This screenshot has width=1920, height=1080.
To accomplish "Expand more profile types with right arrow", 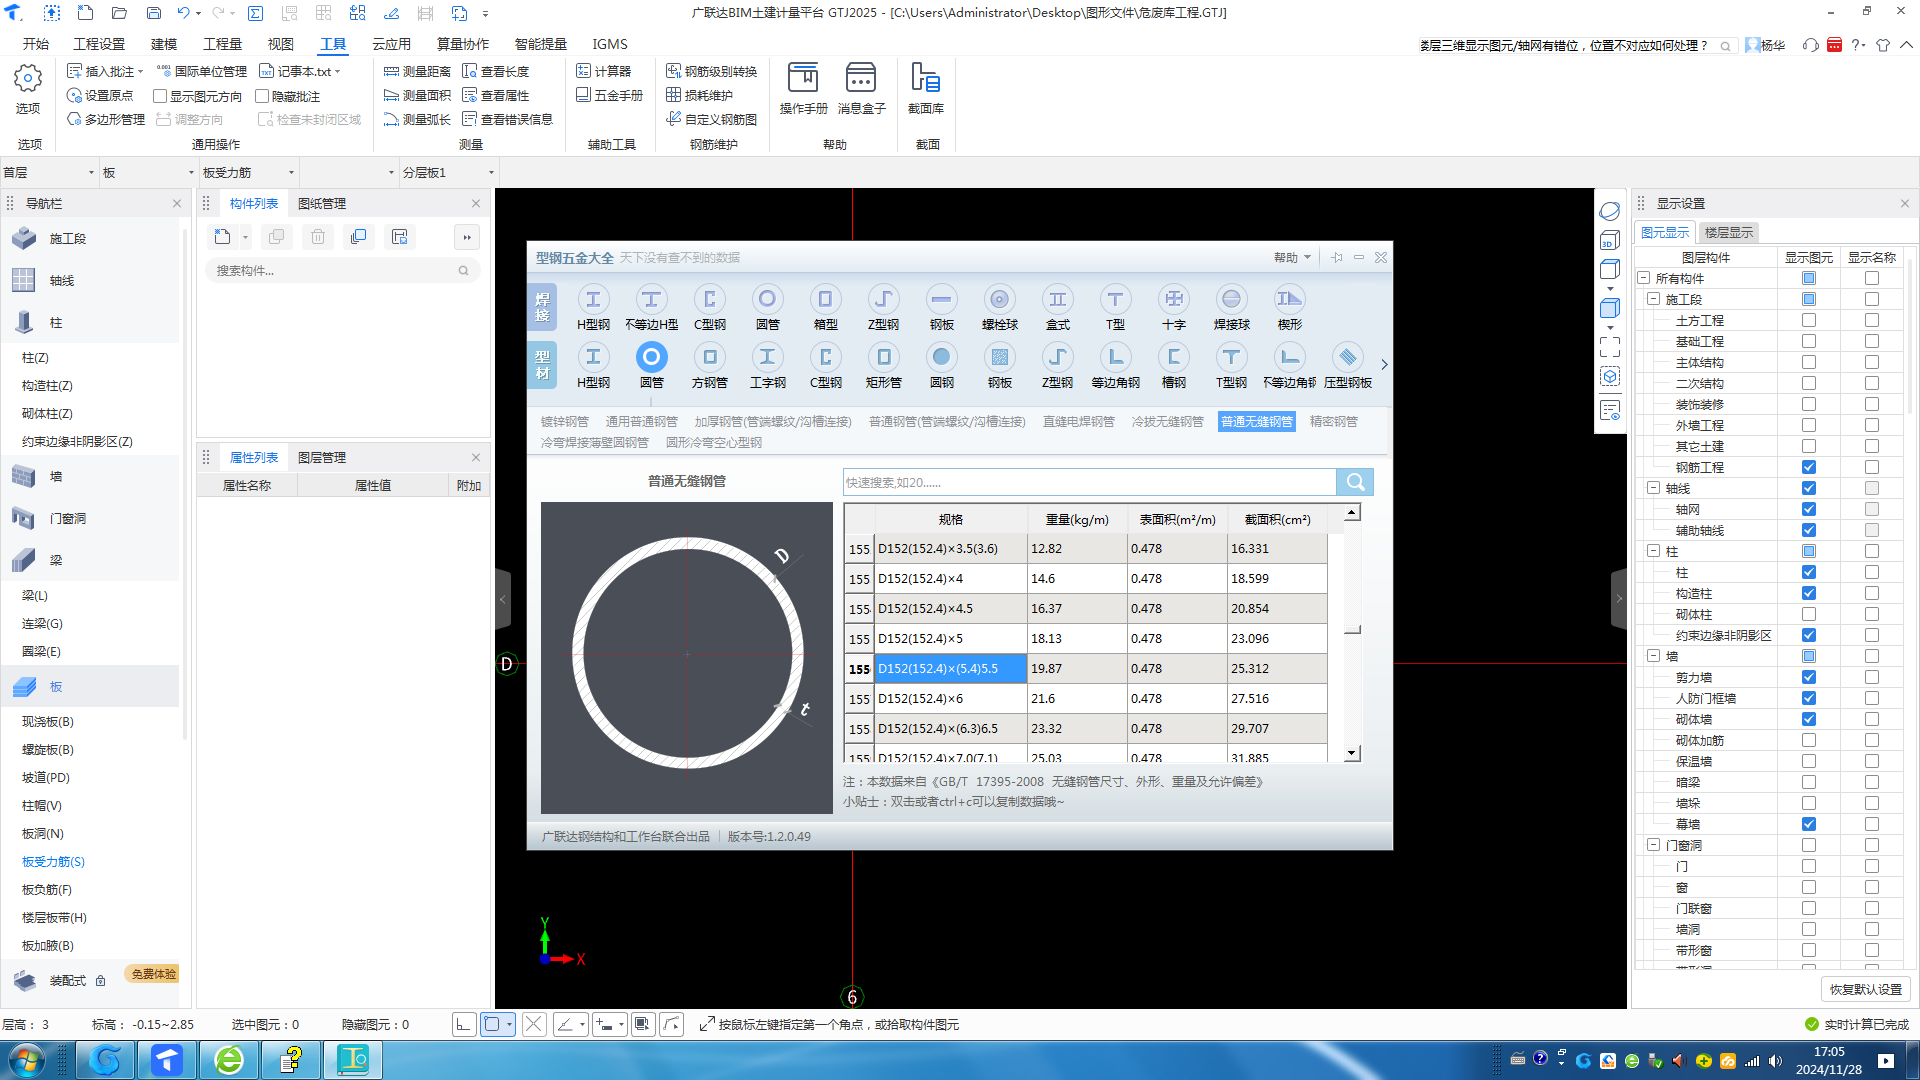I will 1384,364.
